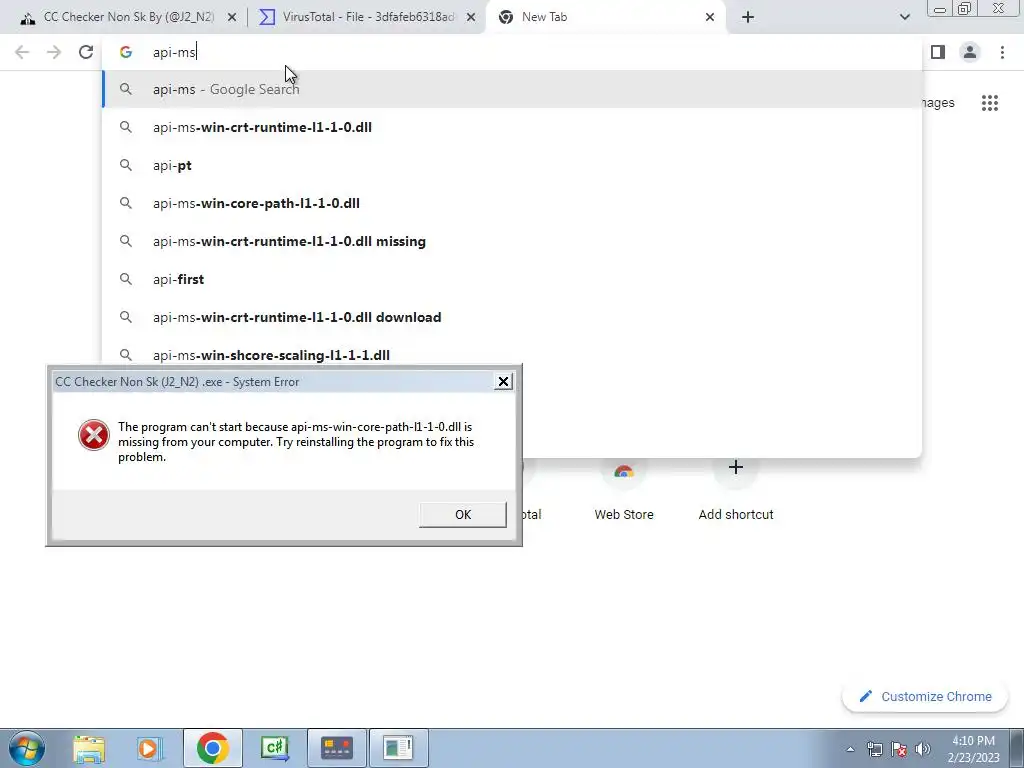This screenshot has height=768, width=1024.
Task: Switch to the VirusTotal File tab
Action: 368,17
